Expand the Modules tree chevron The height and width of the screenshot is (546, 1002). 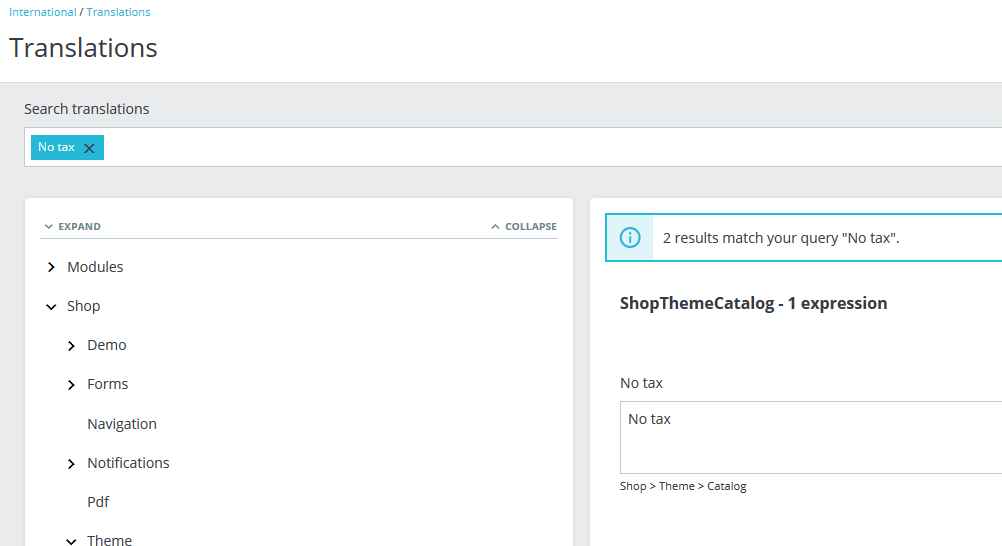(x=51, y=267)
